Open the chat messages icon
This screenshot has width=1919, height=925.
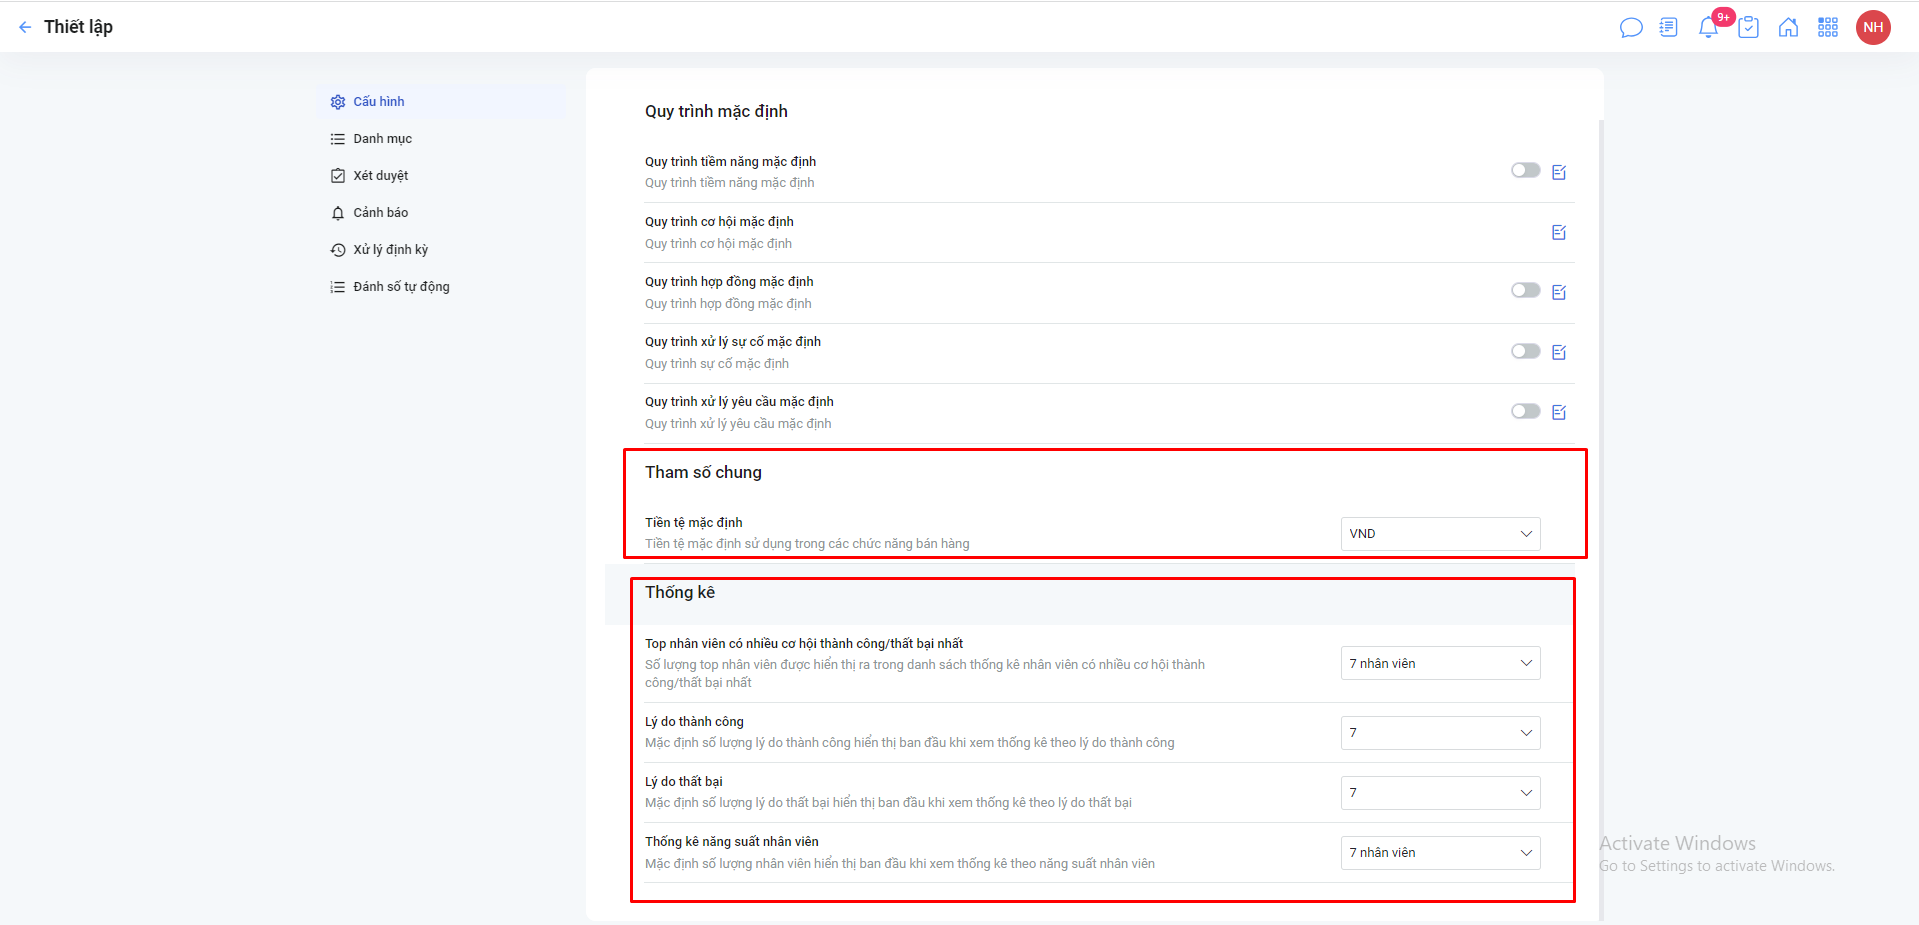point(1630,28)
